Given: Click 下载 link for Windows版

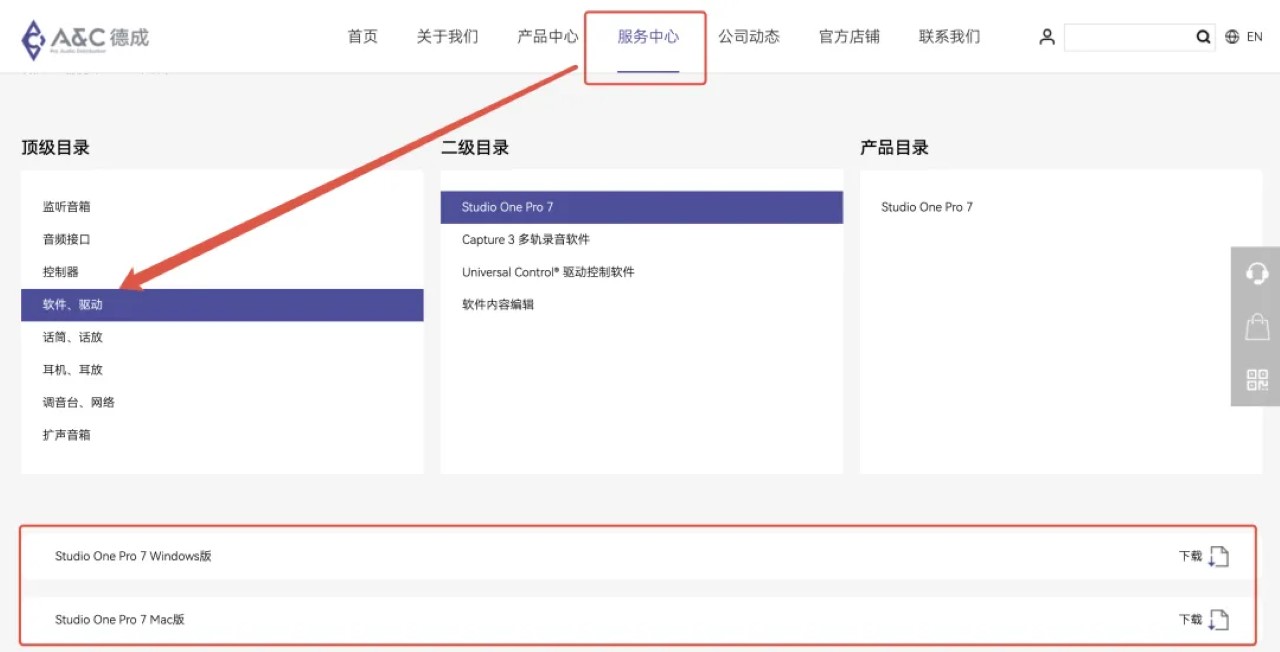Looking at the screenshot, I should coord(1190,556).
